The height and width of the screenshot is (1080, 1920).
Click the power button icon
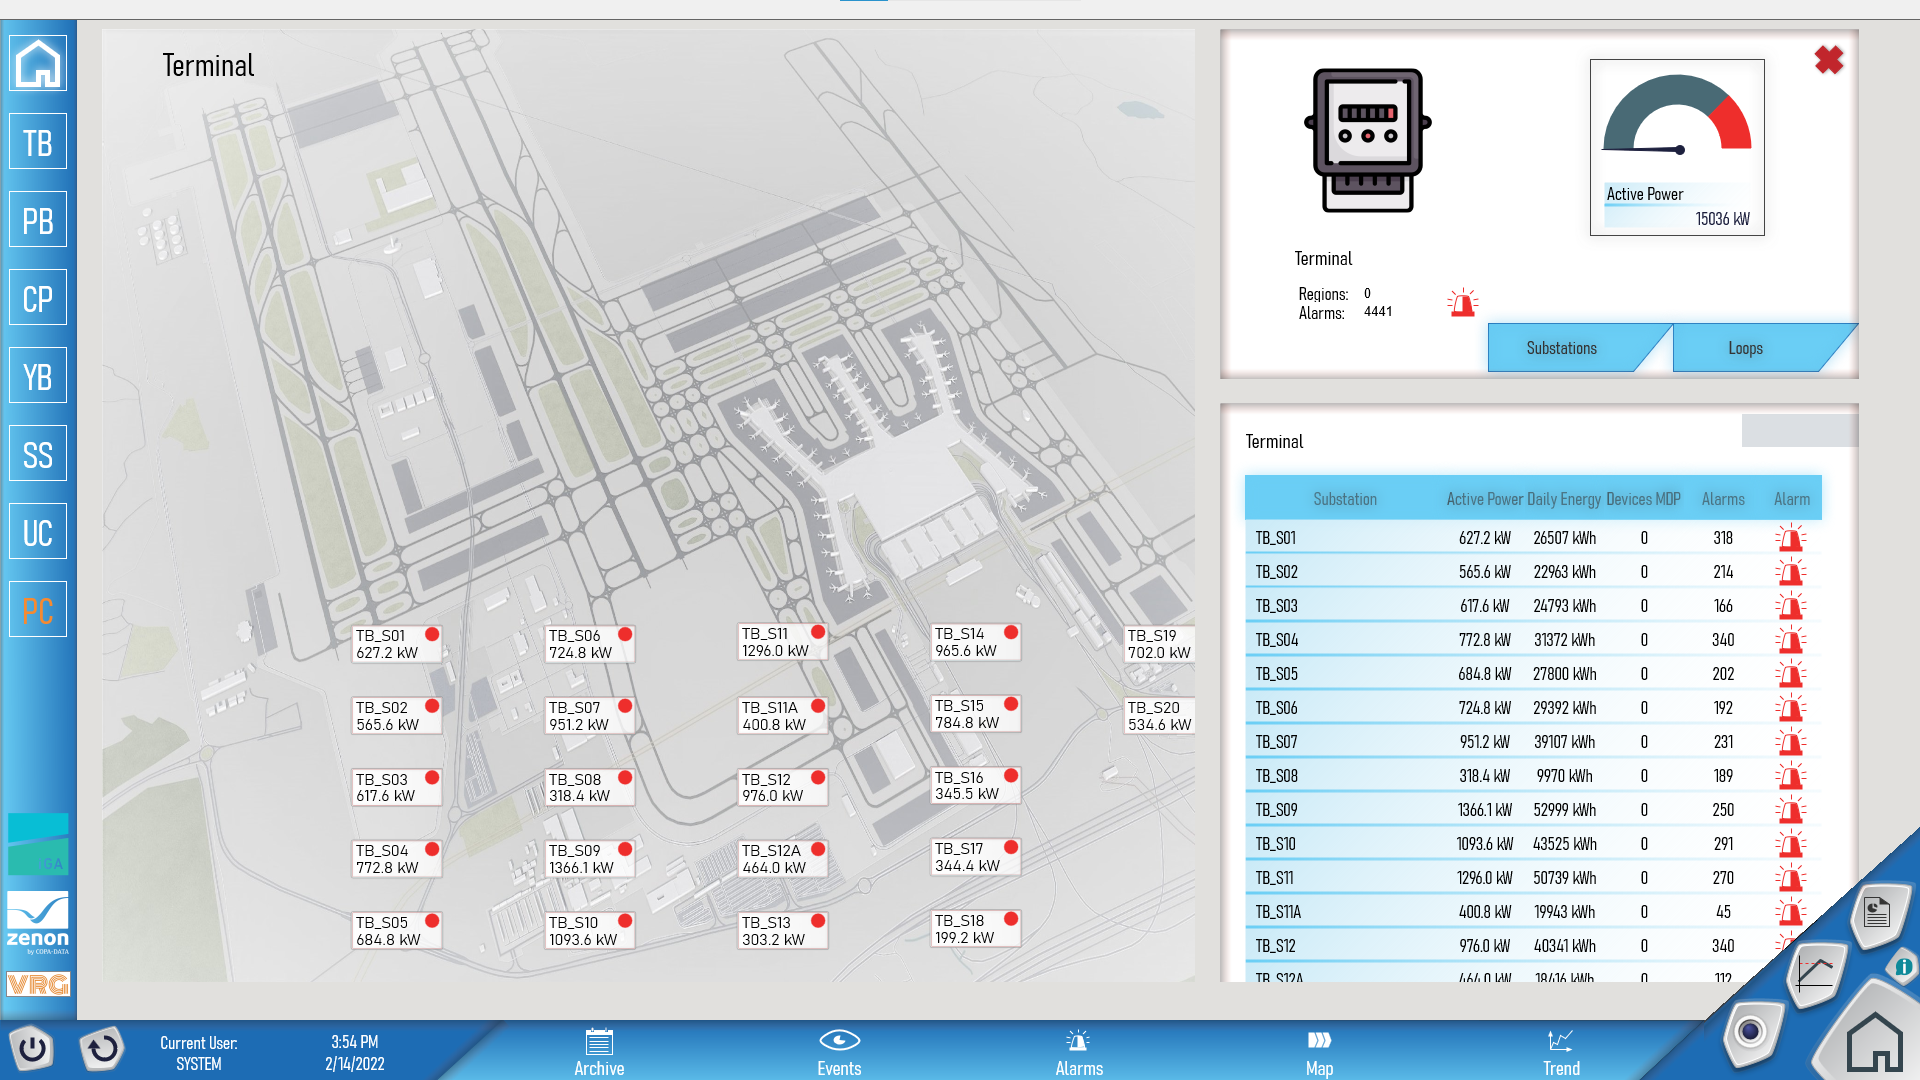pos(32,1049)
